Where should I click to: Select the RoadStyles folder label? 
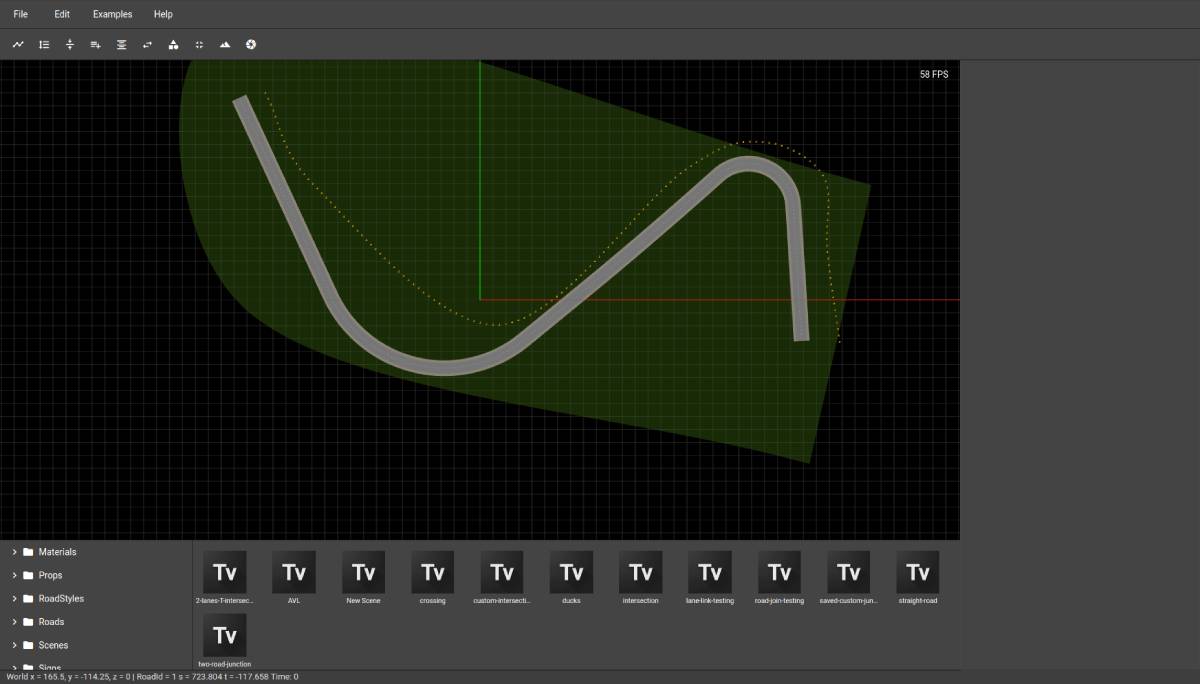tap(61, 598)
